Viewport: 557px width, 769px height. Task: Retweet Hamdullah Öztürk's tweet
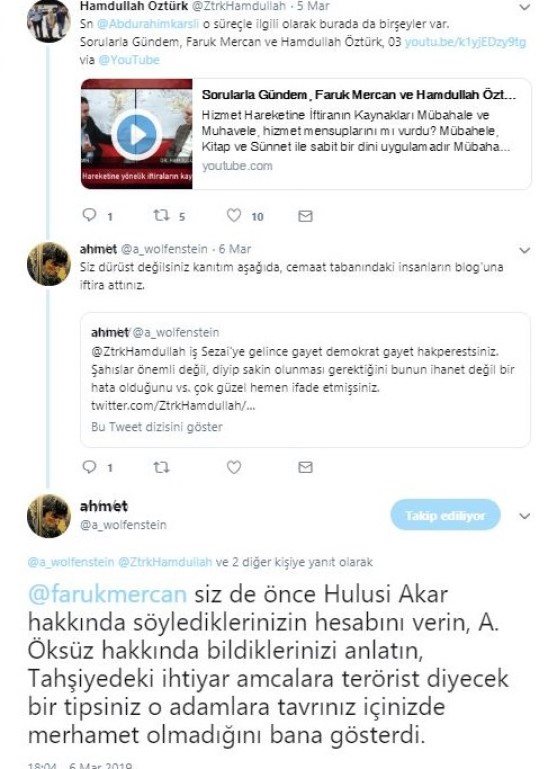click(161, 215)
